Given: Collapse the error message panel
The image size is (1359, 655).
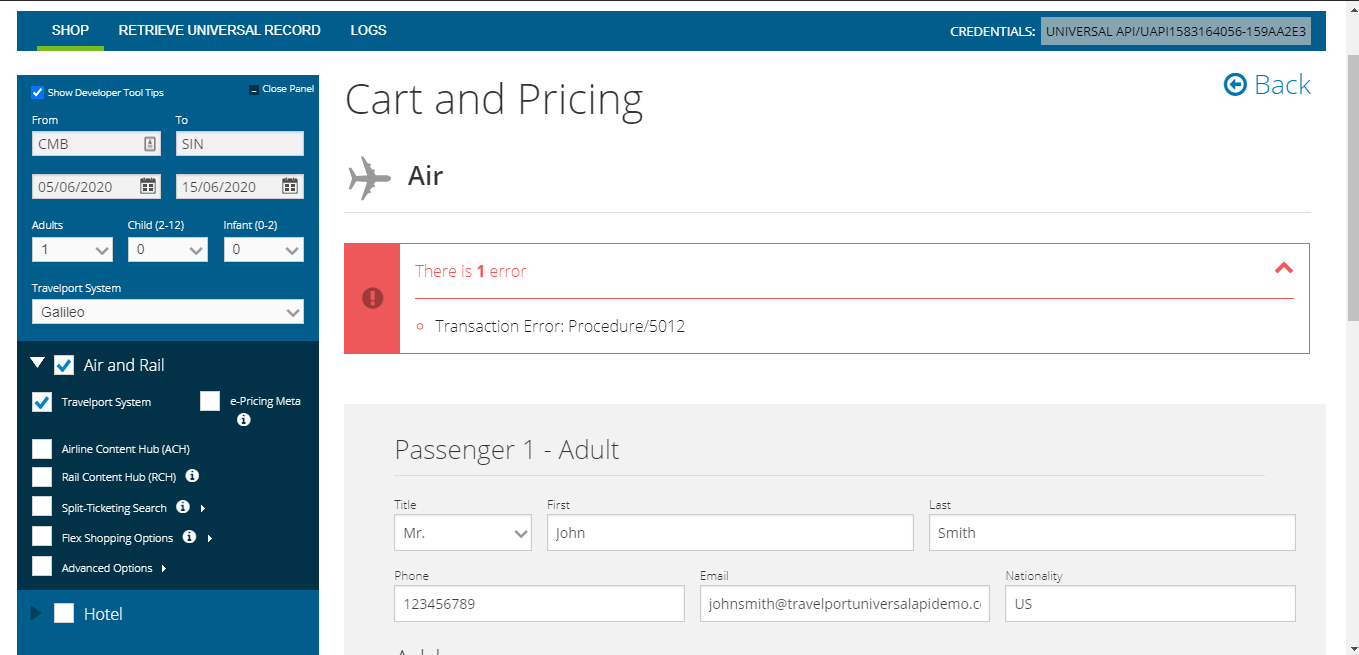Looking at the screenshot, I should click(1283, 268).
